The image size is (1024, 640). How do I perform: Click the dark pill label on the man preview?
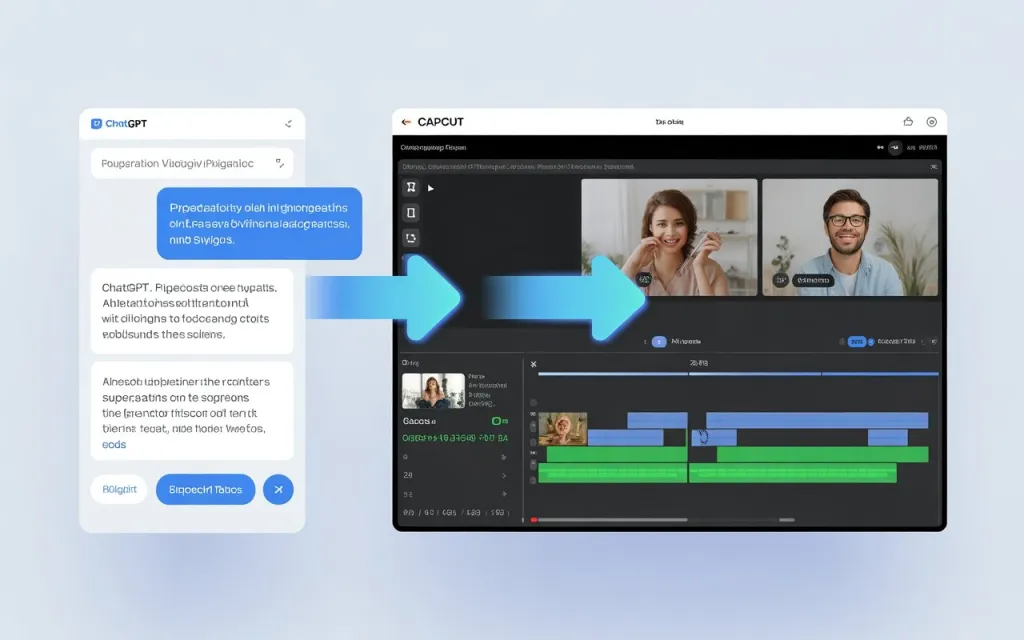(x=813, y=280)
